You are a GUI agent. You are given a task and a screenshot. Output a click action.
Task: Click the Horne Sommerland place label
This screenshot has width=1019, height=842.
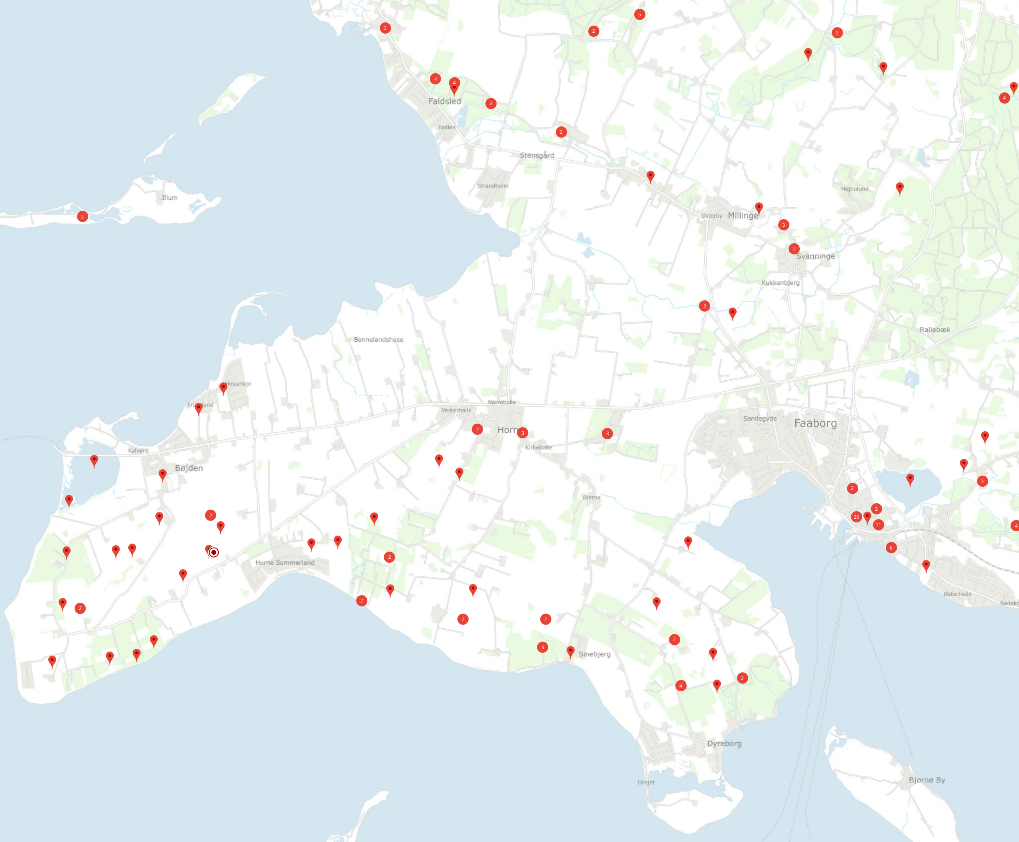click(285, 563)
